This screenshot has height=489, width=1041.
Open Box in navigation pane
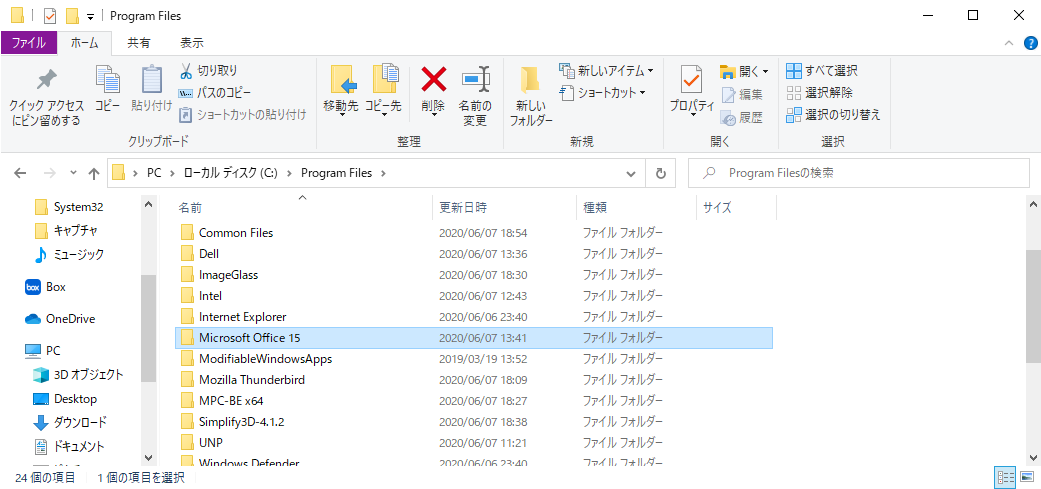(x=45, y=287)
